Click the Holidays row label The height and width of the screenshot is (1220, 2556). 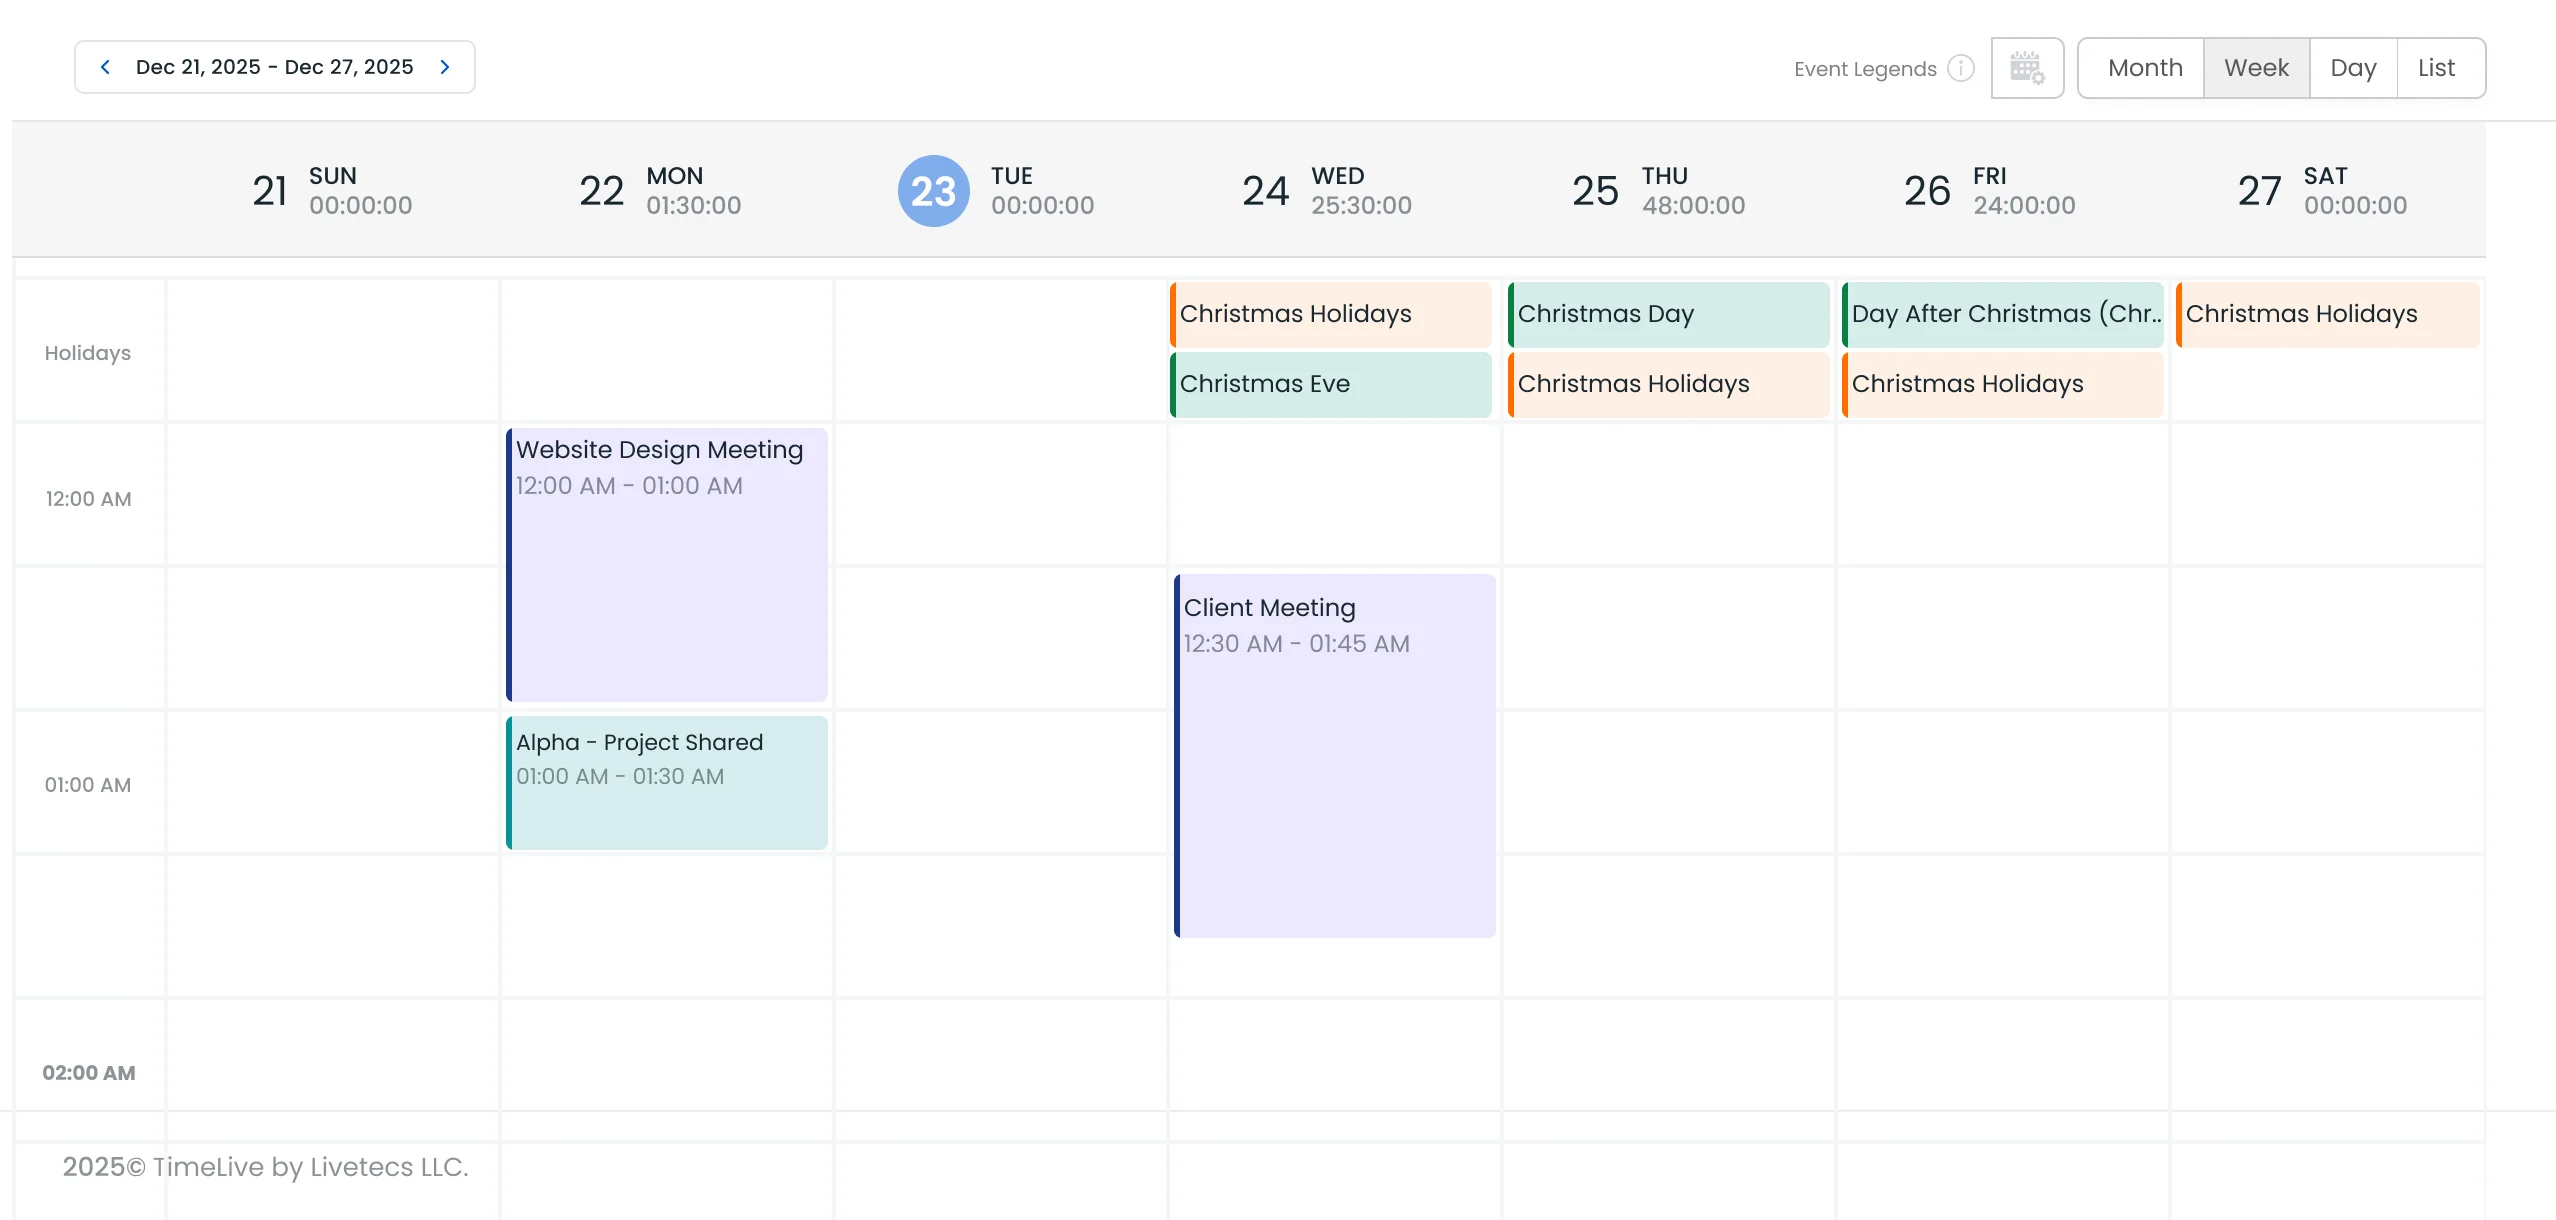pyautogui.click(x=88, y=353)
